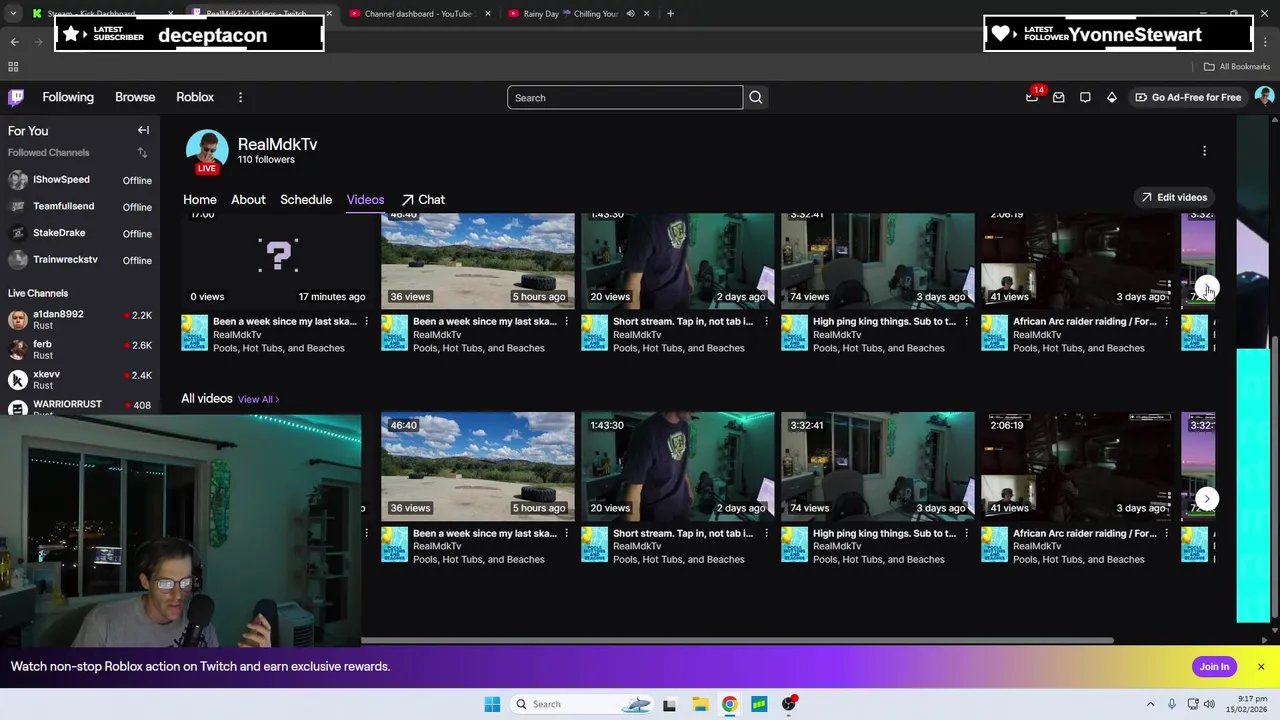Click the horizontal scrollbar below videos
Viewport: 1280px width, 720px height.
coord(737,640)
